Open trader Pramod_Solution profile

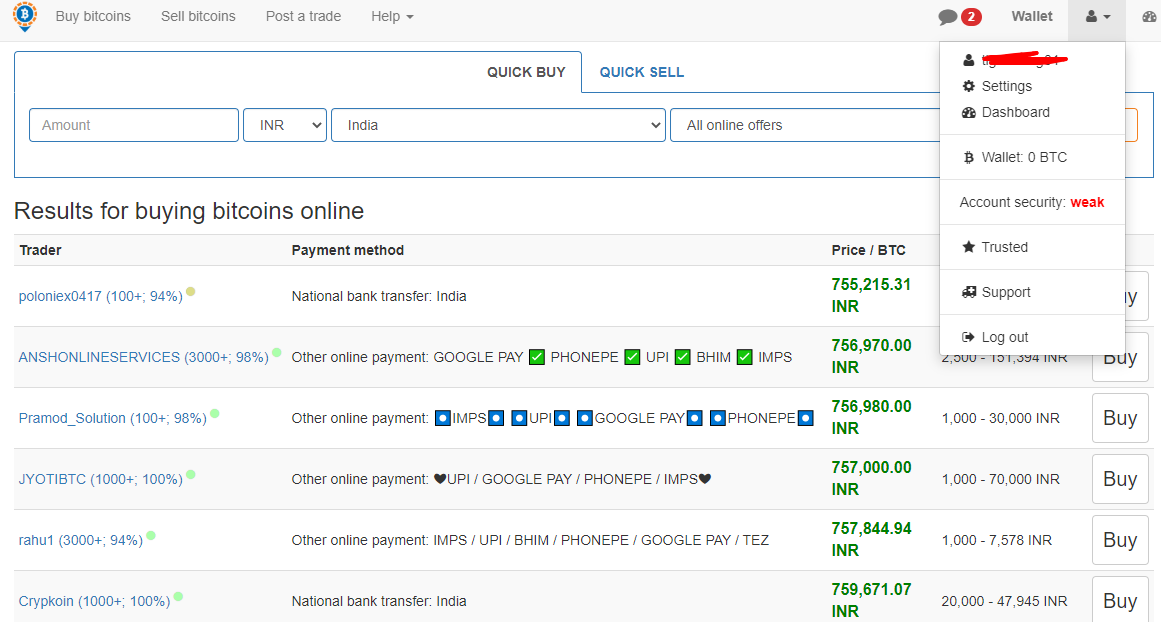pyautogui.click(x=113, y=418)
